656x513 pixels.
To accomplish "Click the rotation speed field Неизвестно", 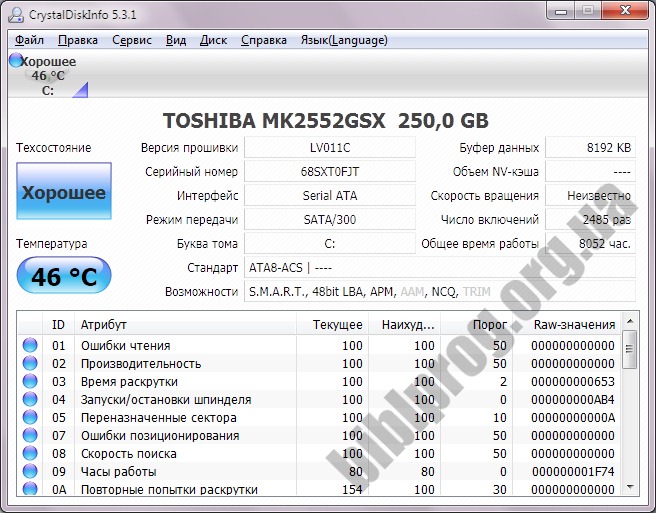I will point(590,195).
